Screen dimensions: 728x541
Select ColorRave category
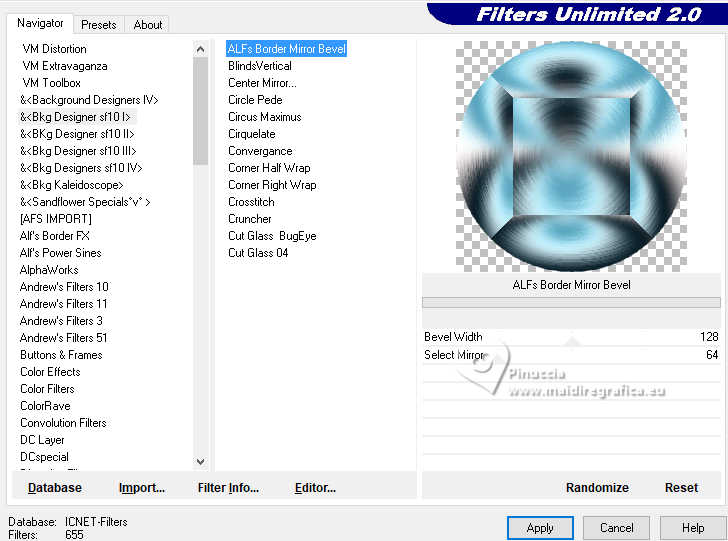(45, 406)
